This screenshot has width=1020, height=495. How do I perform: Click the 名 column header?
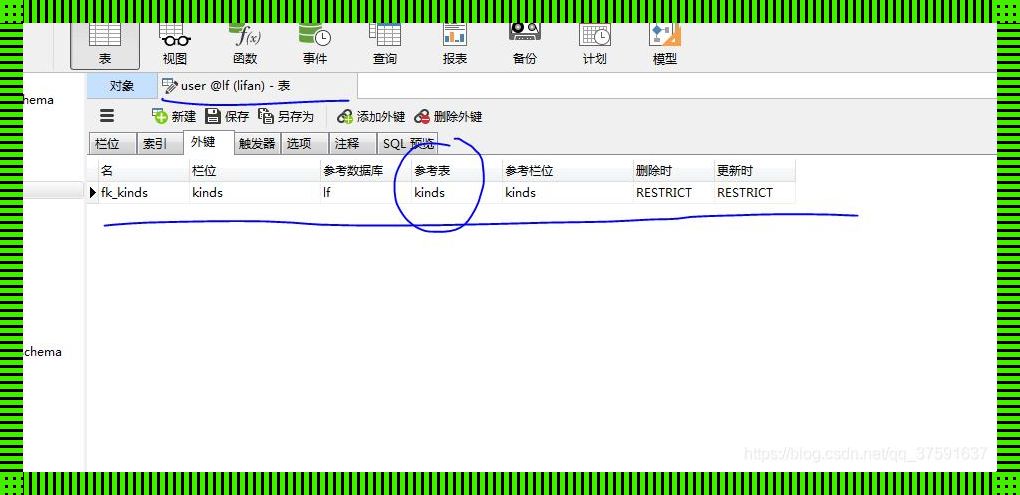[144, 171]
